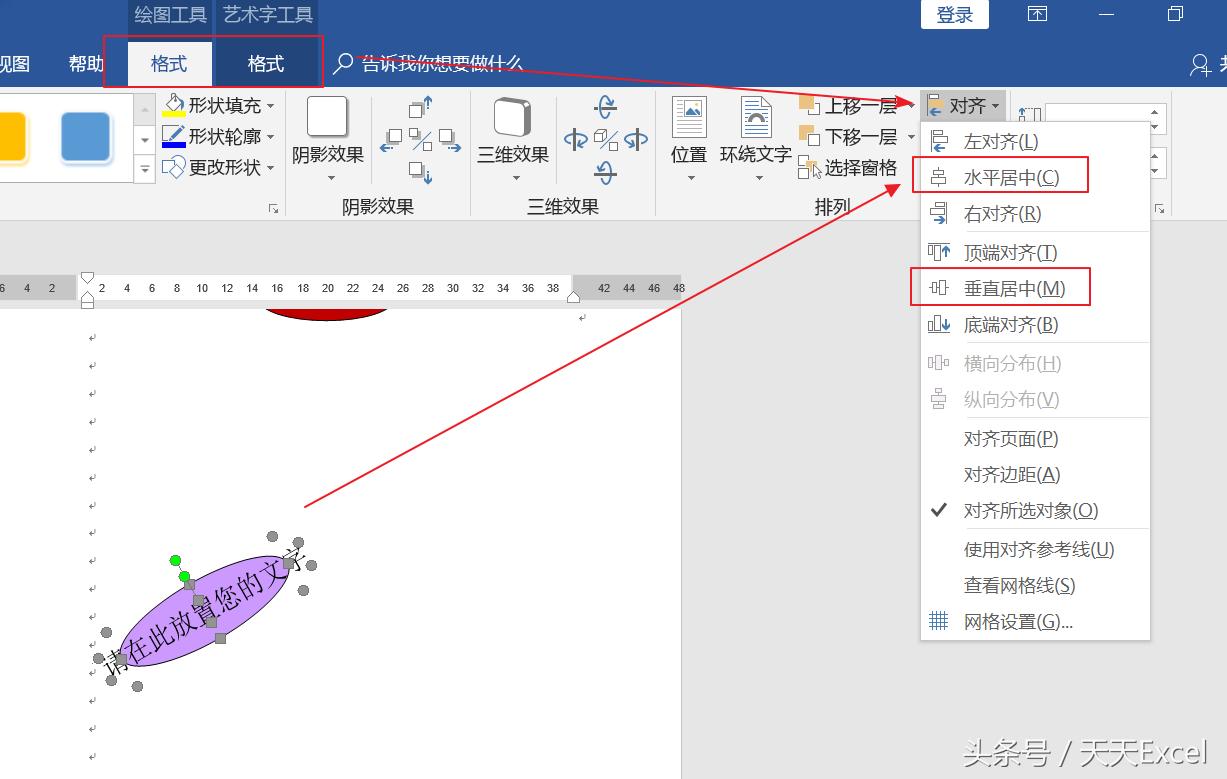This screenshot has width=1227, height=779.
Task: Click the 登录 button
Action: pos(954,14)
